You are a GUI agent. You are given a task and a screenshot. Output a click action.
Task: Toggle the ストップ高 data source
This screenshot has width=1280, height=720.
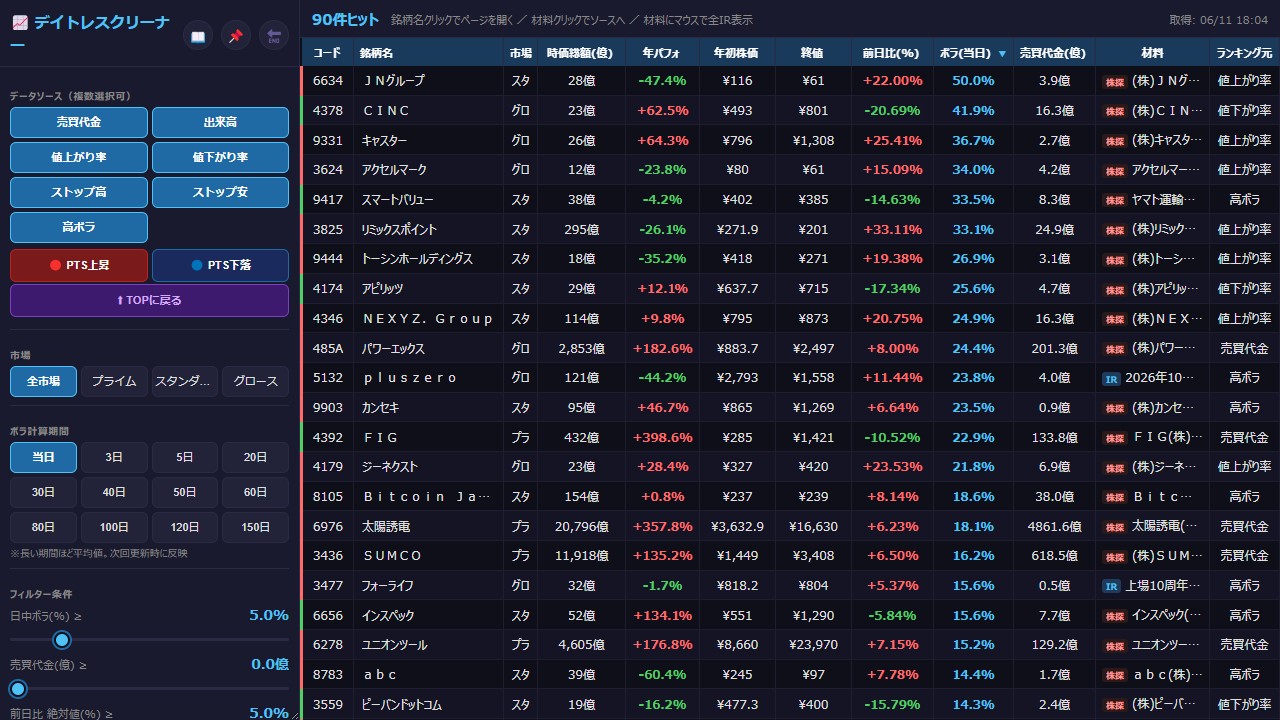pyautogui.click(x=79, y=192)
